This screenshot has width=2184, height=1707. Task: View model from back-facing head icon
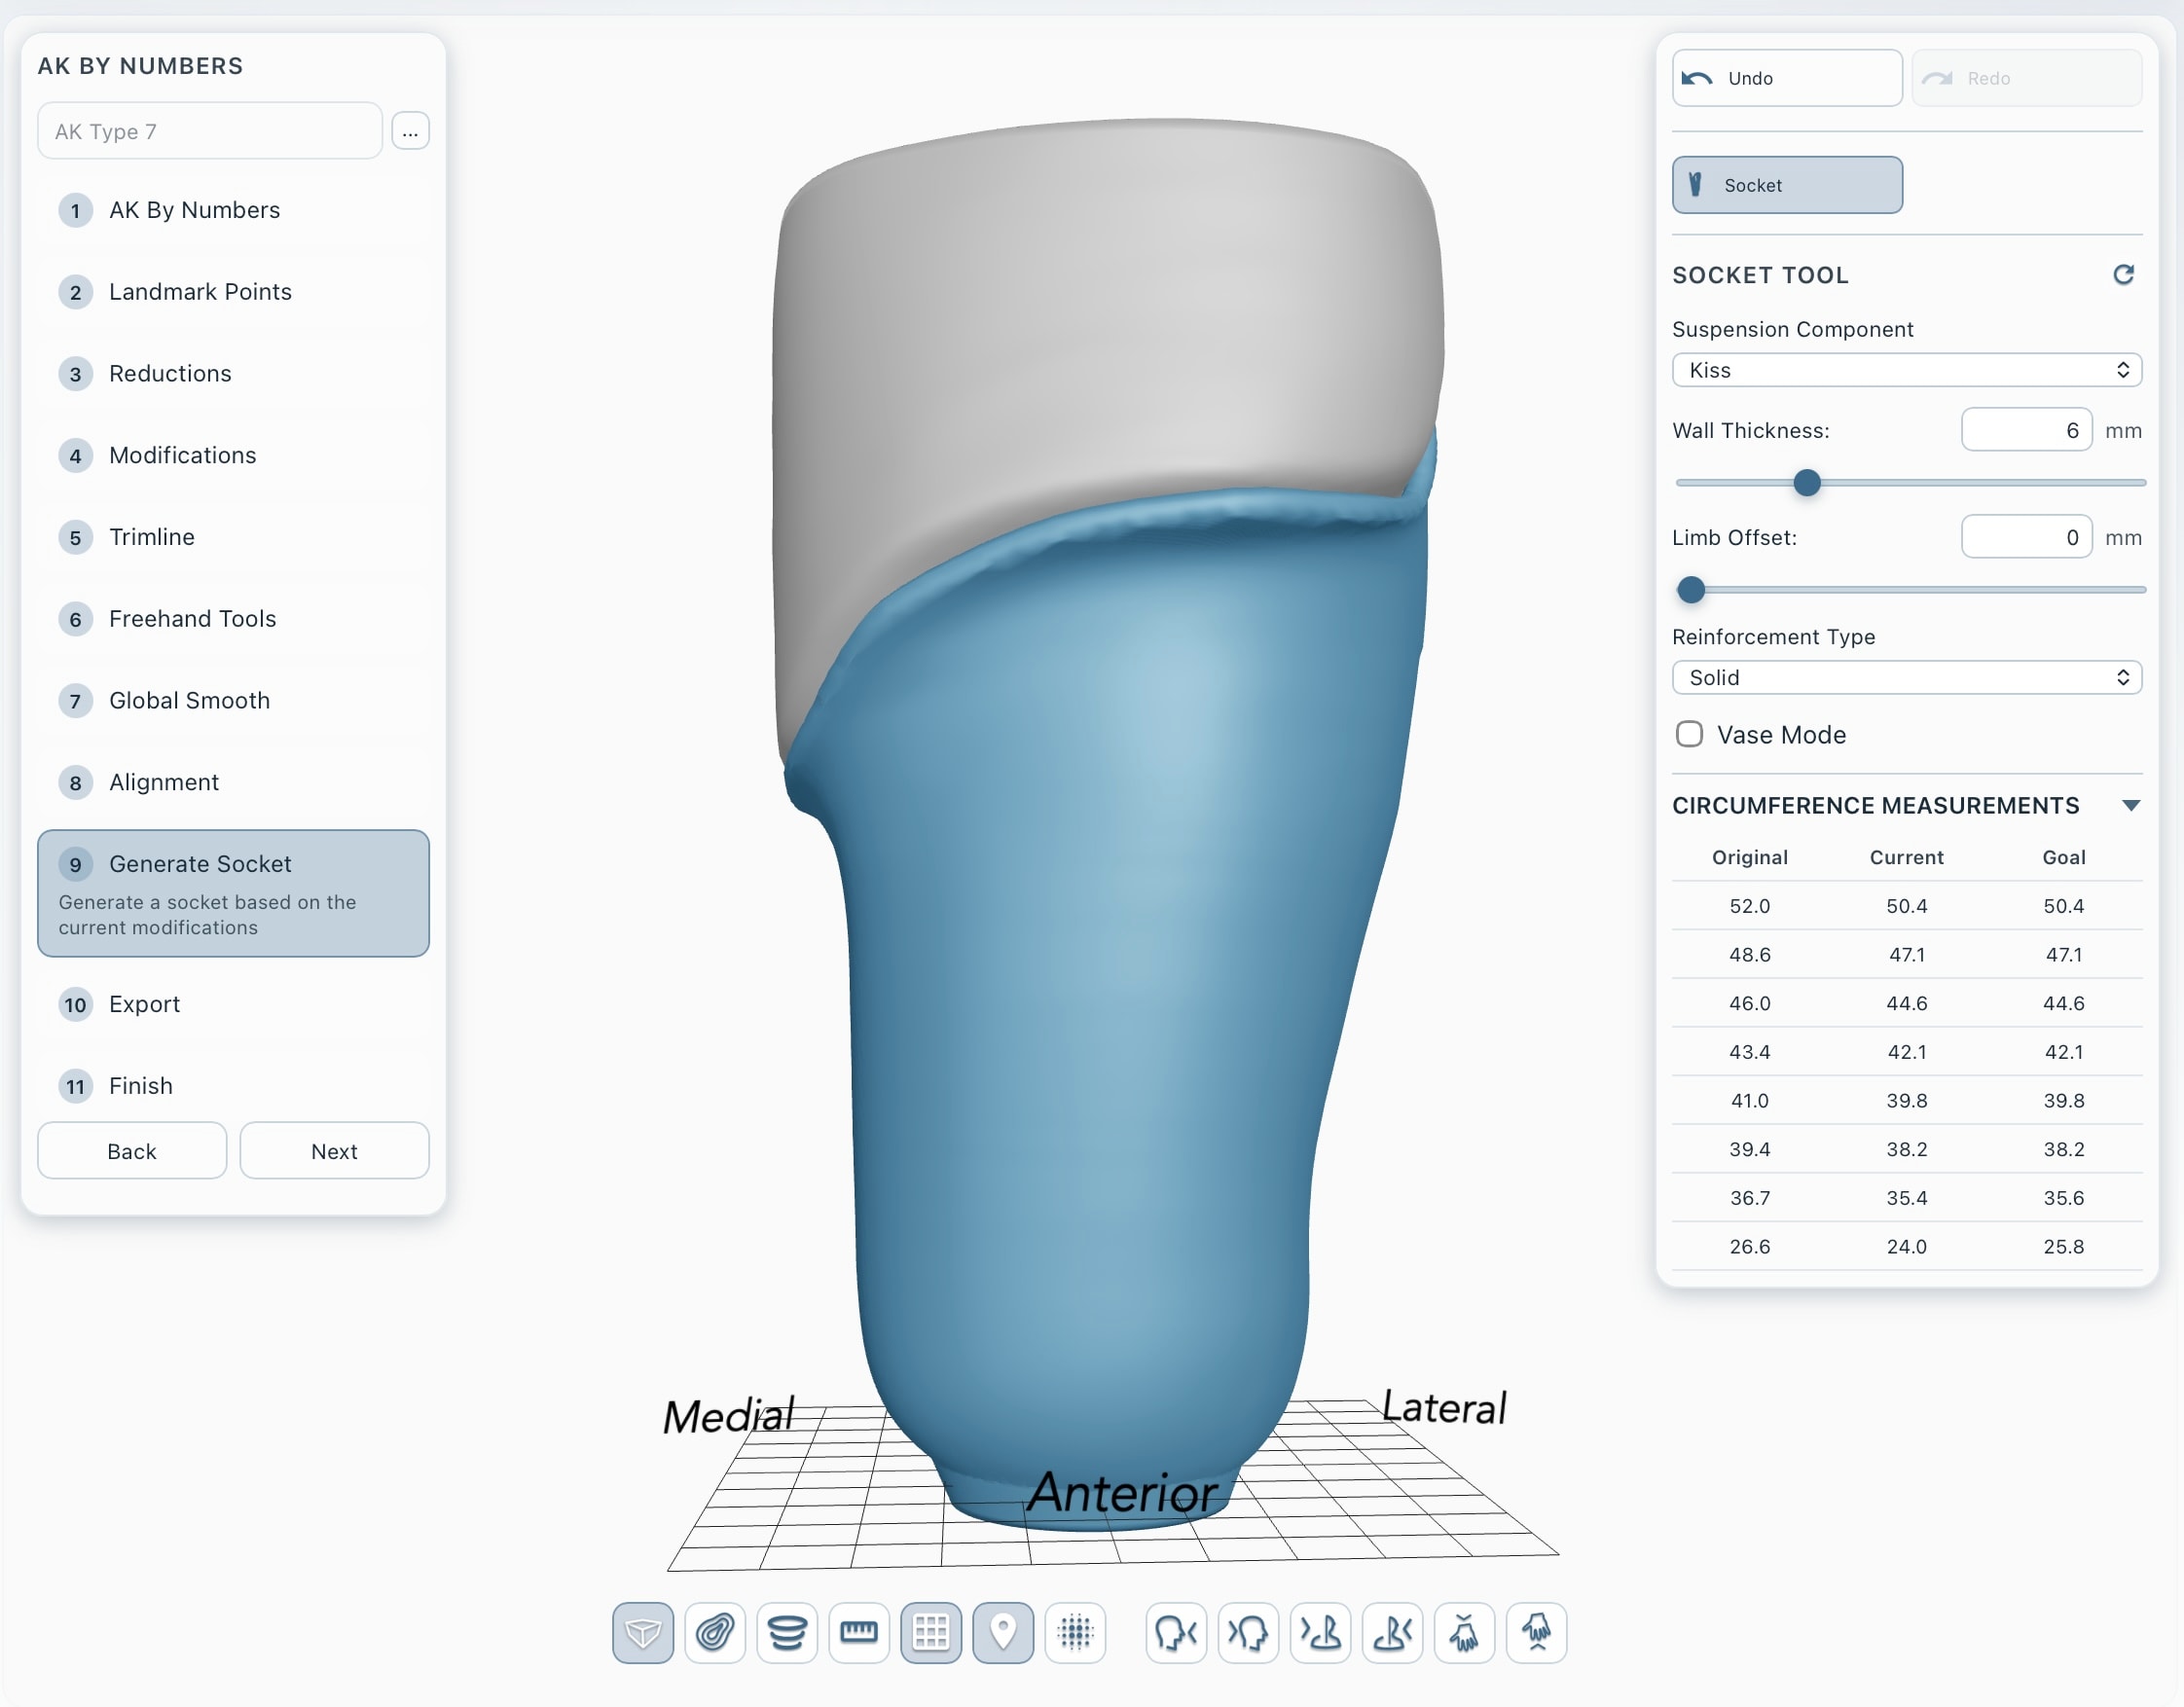[1248, 1632]
